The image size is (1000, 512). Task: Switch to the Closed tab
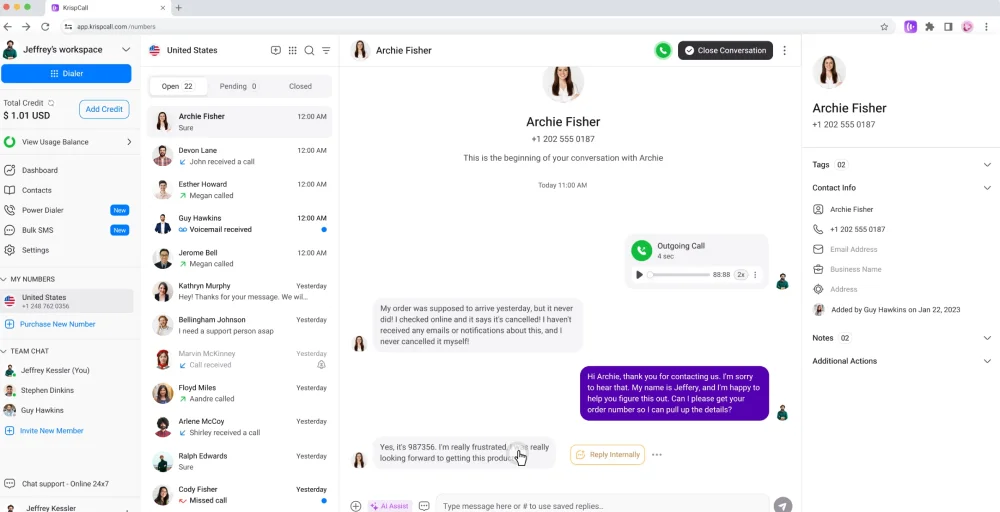click(300, 86)
